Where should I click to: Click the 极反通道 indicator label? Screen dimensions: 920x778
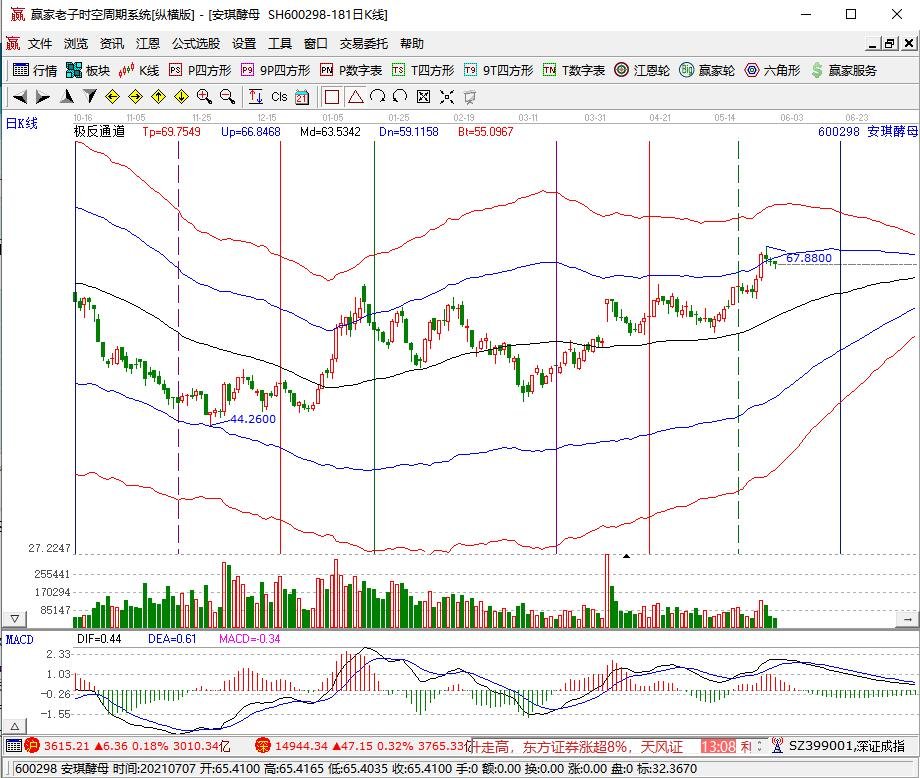coord(99,131)
